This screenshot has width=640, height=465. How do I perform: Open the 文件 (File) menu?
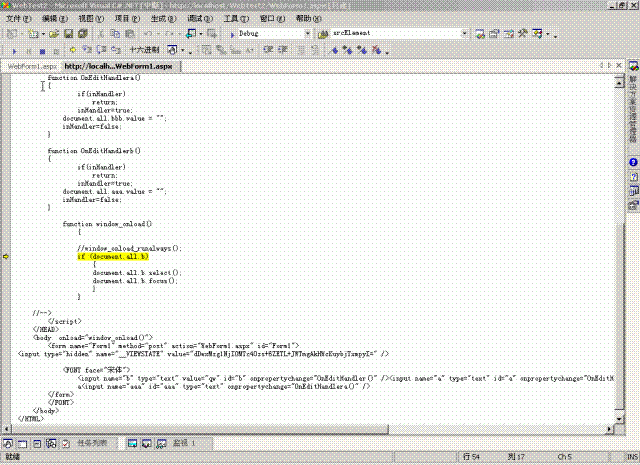click(18, 18)
